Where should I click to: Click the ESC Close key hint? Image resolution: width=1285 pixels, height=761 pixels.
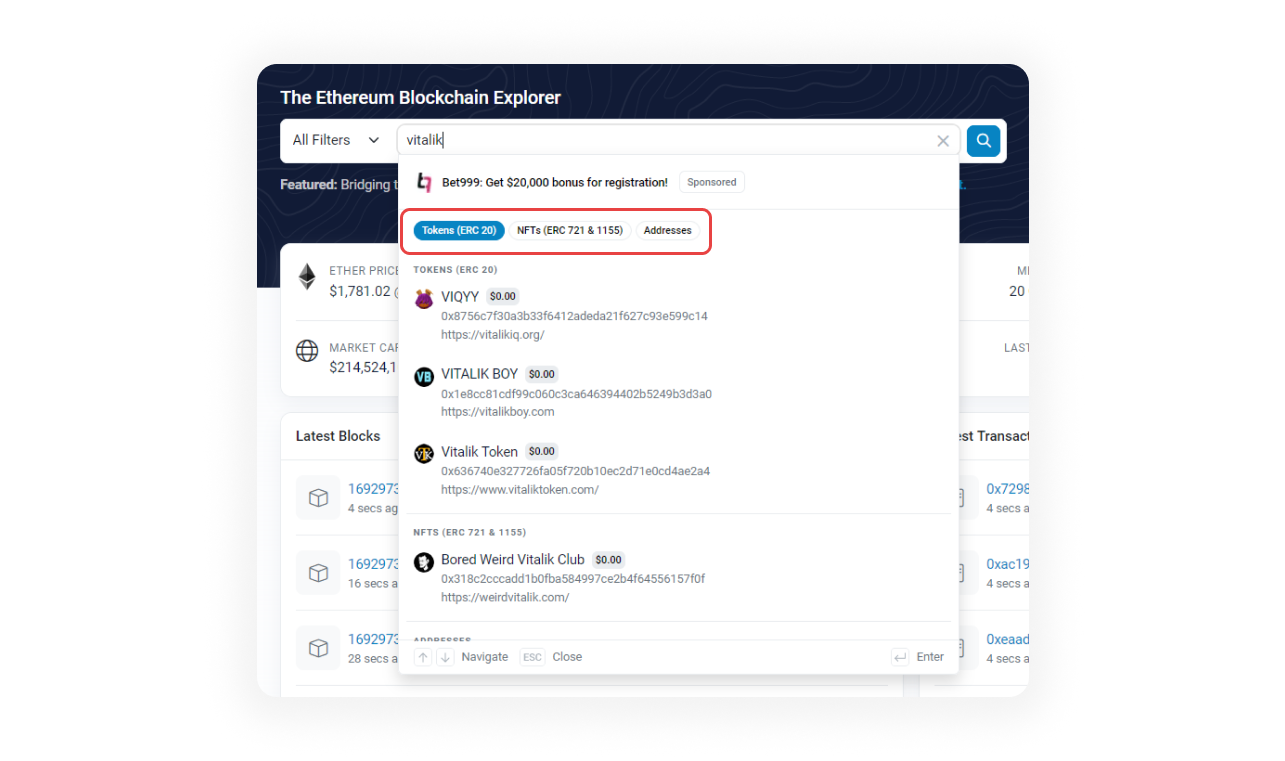551,657
